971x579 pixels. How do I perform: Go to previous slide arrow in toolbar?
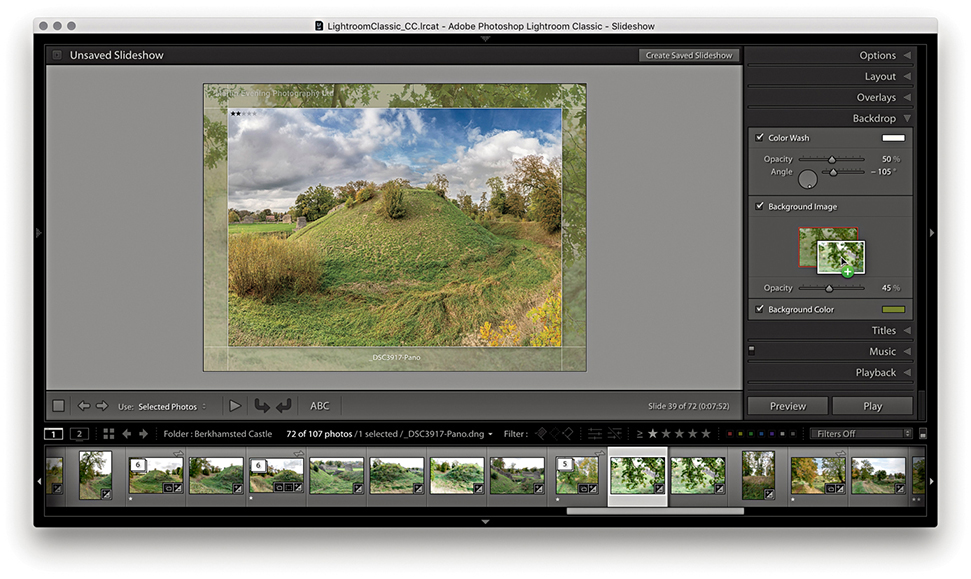(84, 406)
